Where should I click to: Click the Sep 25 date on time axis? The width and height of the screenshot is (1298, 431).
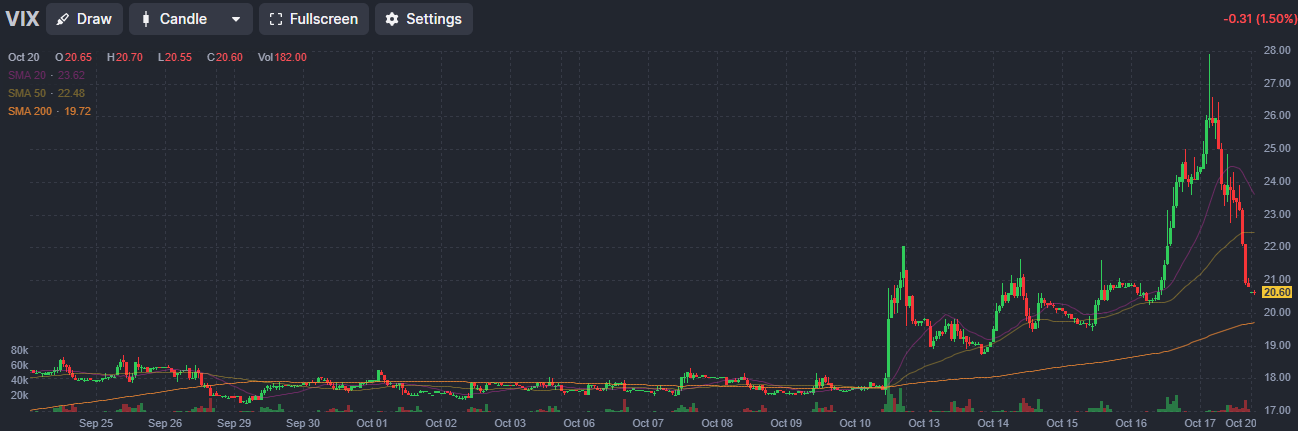[95, 423]
